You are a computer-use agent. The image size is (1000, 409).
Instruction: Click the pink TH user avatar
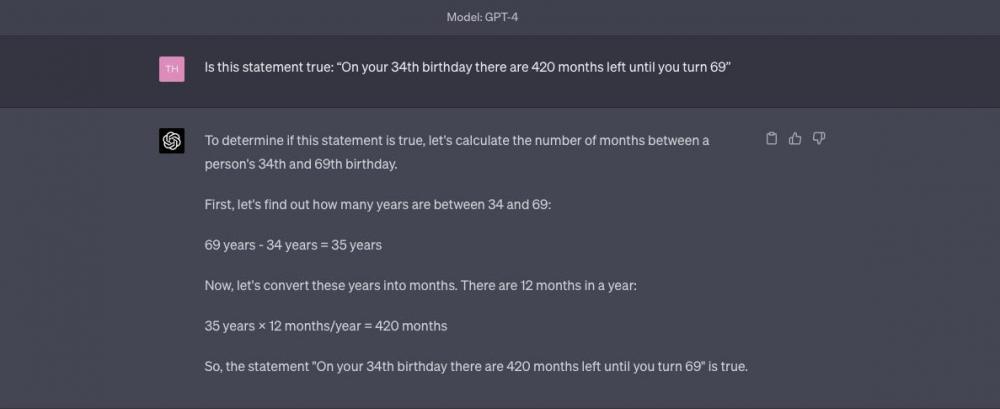pos(172,69)
